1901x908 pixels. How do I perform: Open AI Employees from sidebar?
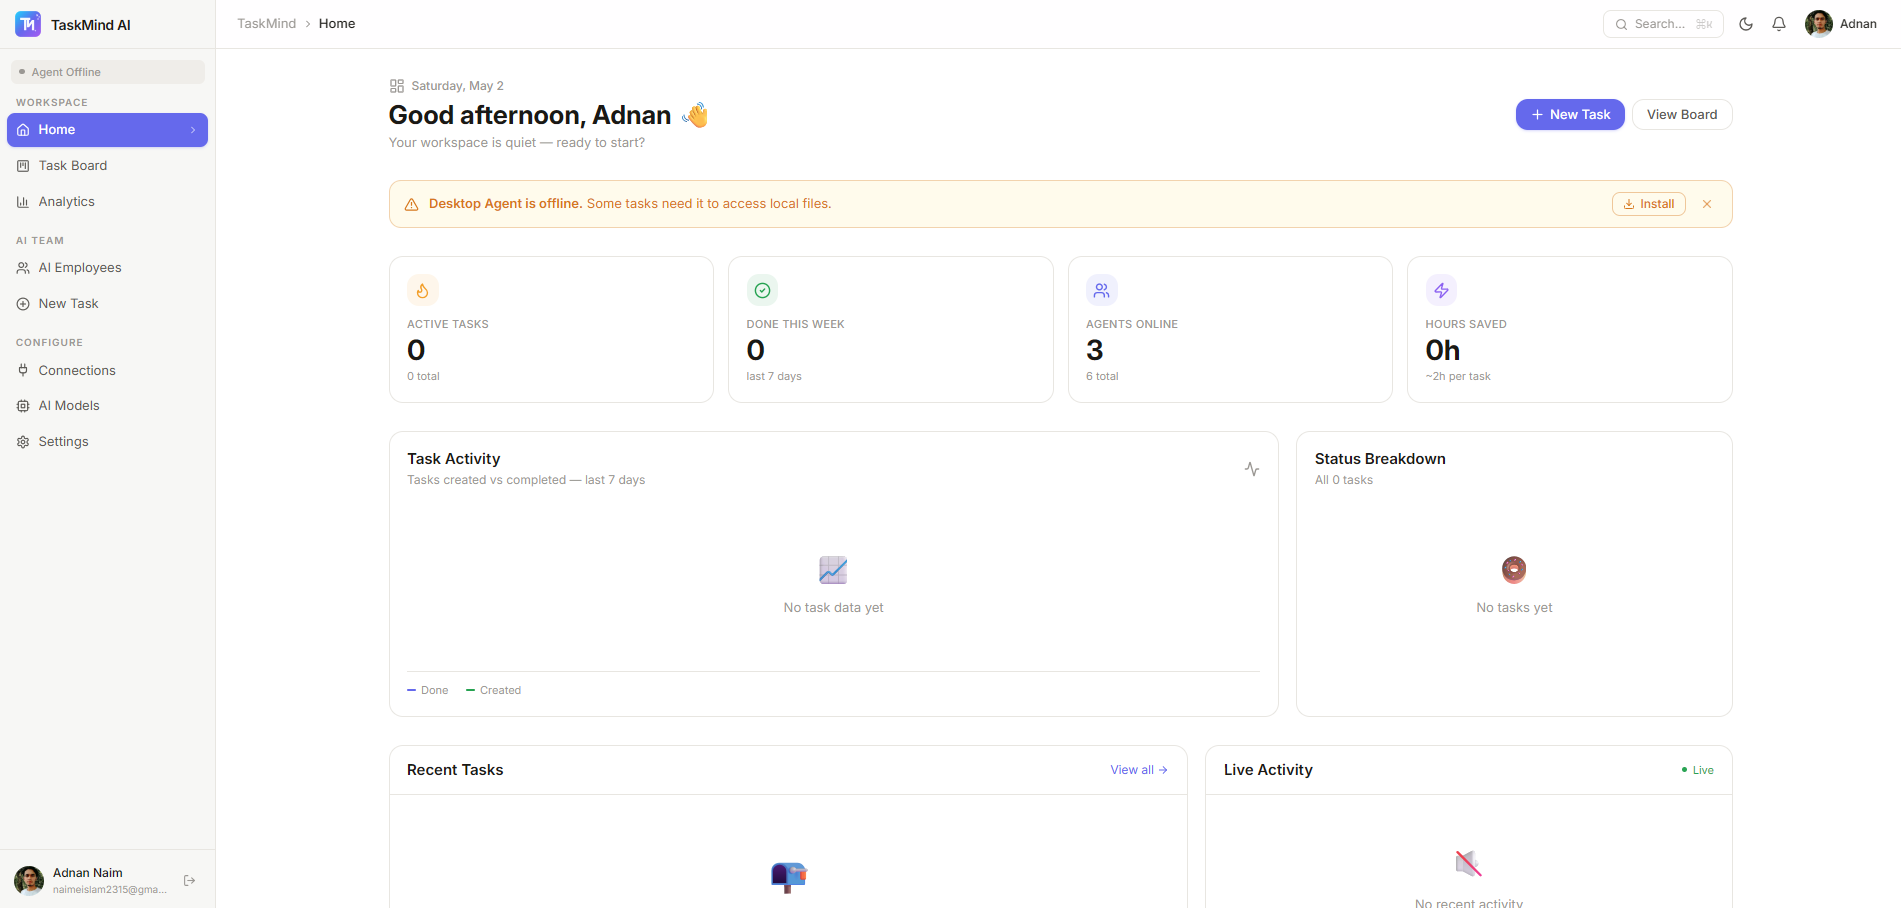(x=107, y=268)
